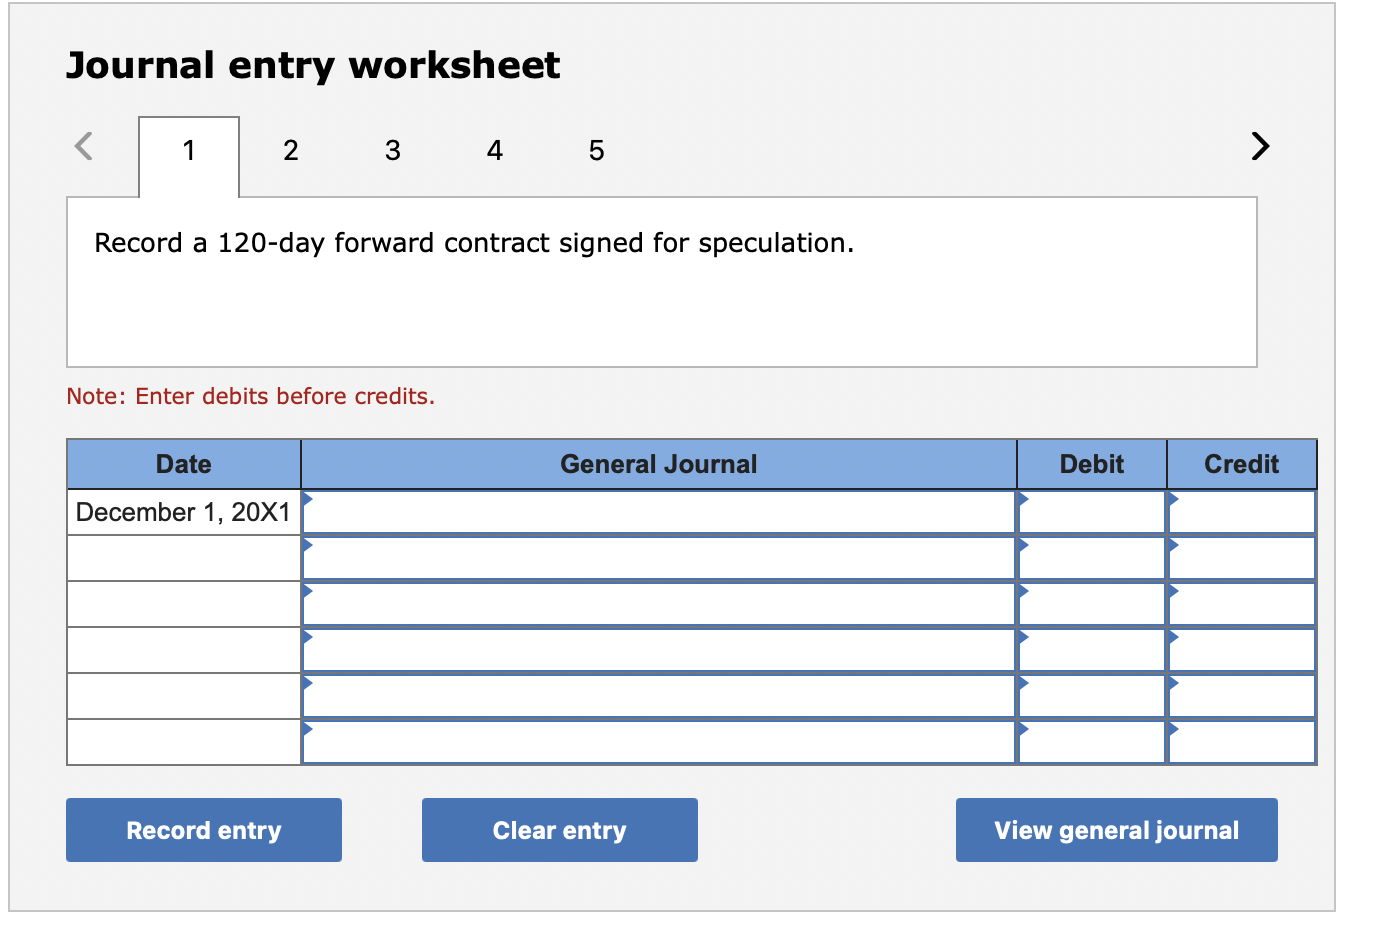Go to previous entry with left chevron
This screenshot has width=1374, height=946.
pos(84,146)
